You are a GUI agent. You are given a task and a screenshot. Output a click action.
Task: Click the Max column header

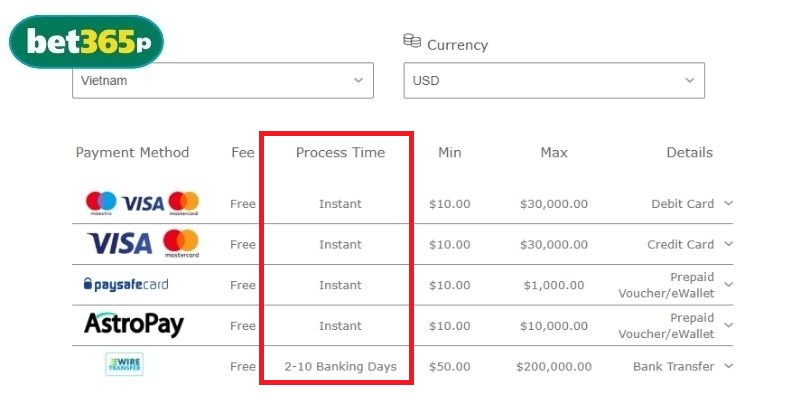click(x=554, y=153)
